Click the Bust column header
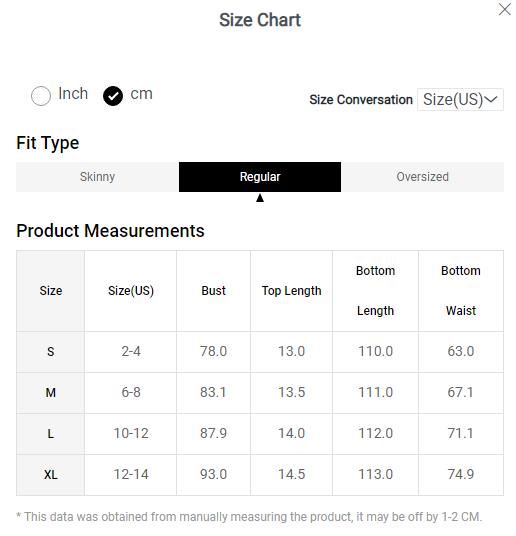Image resolution: width=516 pixels, height=536 pixels. 213,291
